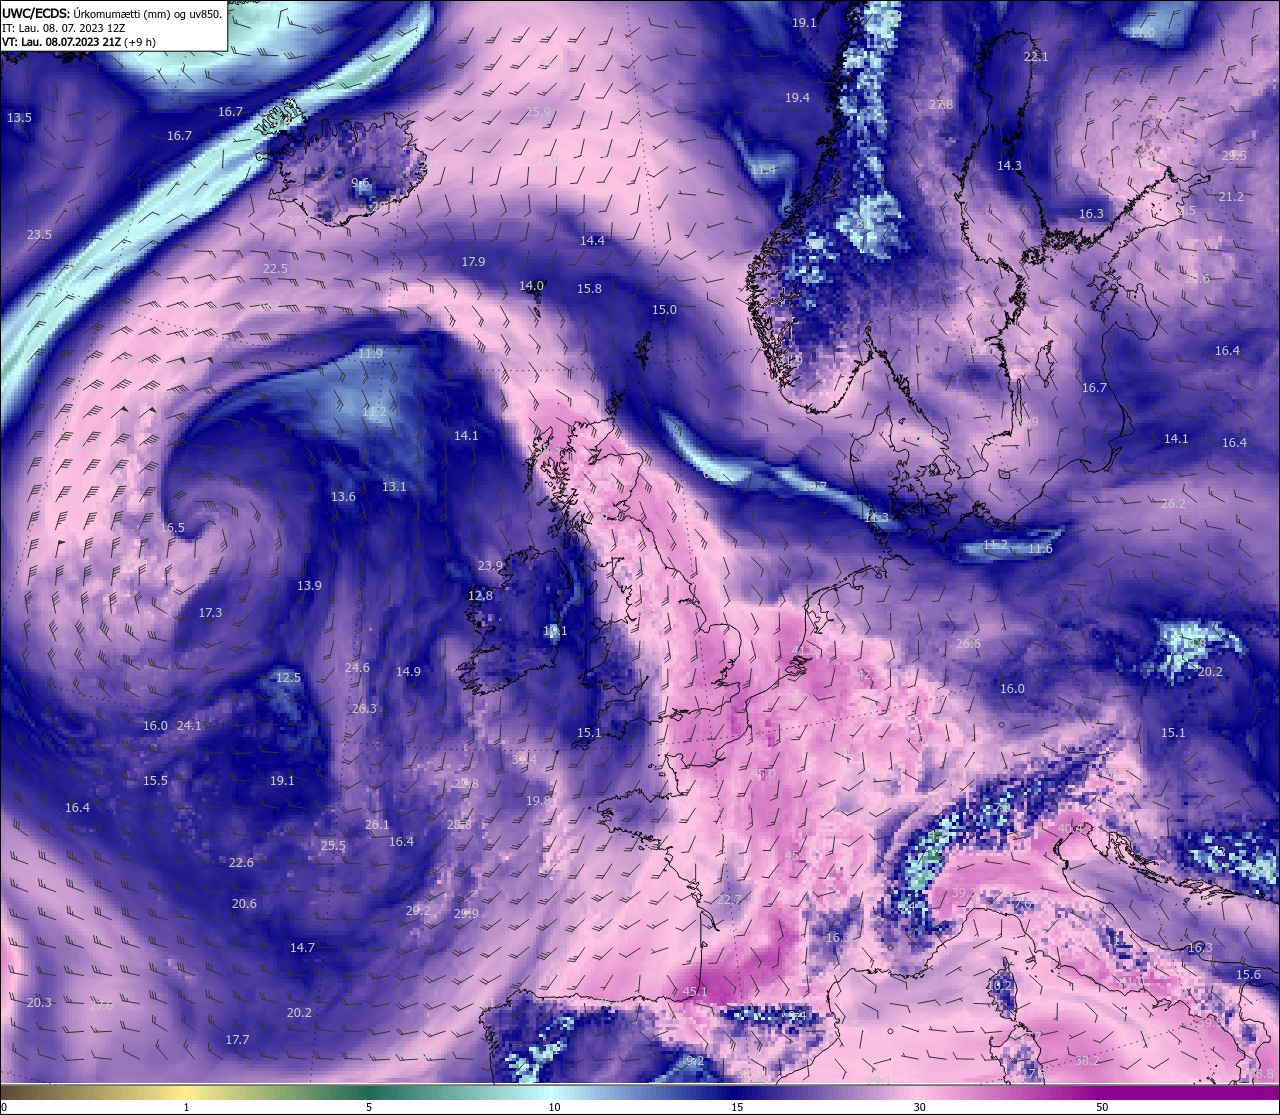Click the map value '13.9'
This screenshot has height=1115, width=1280.
309,585
